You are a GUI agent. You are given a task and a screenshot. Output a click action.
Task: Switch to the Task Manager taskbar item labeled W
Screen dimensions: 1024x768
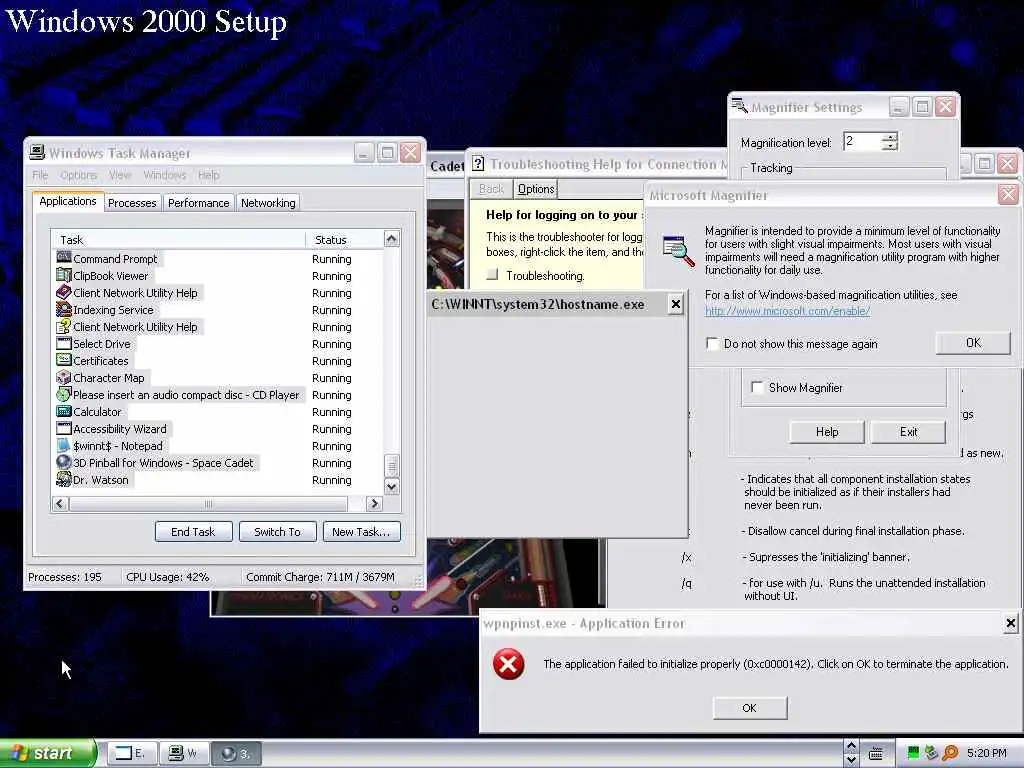[x=183, y=753]
